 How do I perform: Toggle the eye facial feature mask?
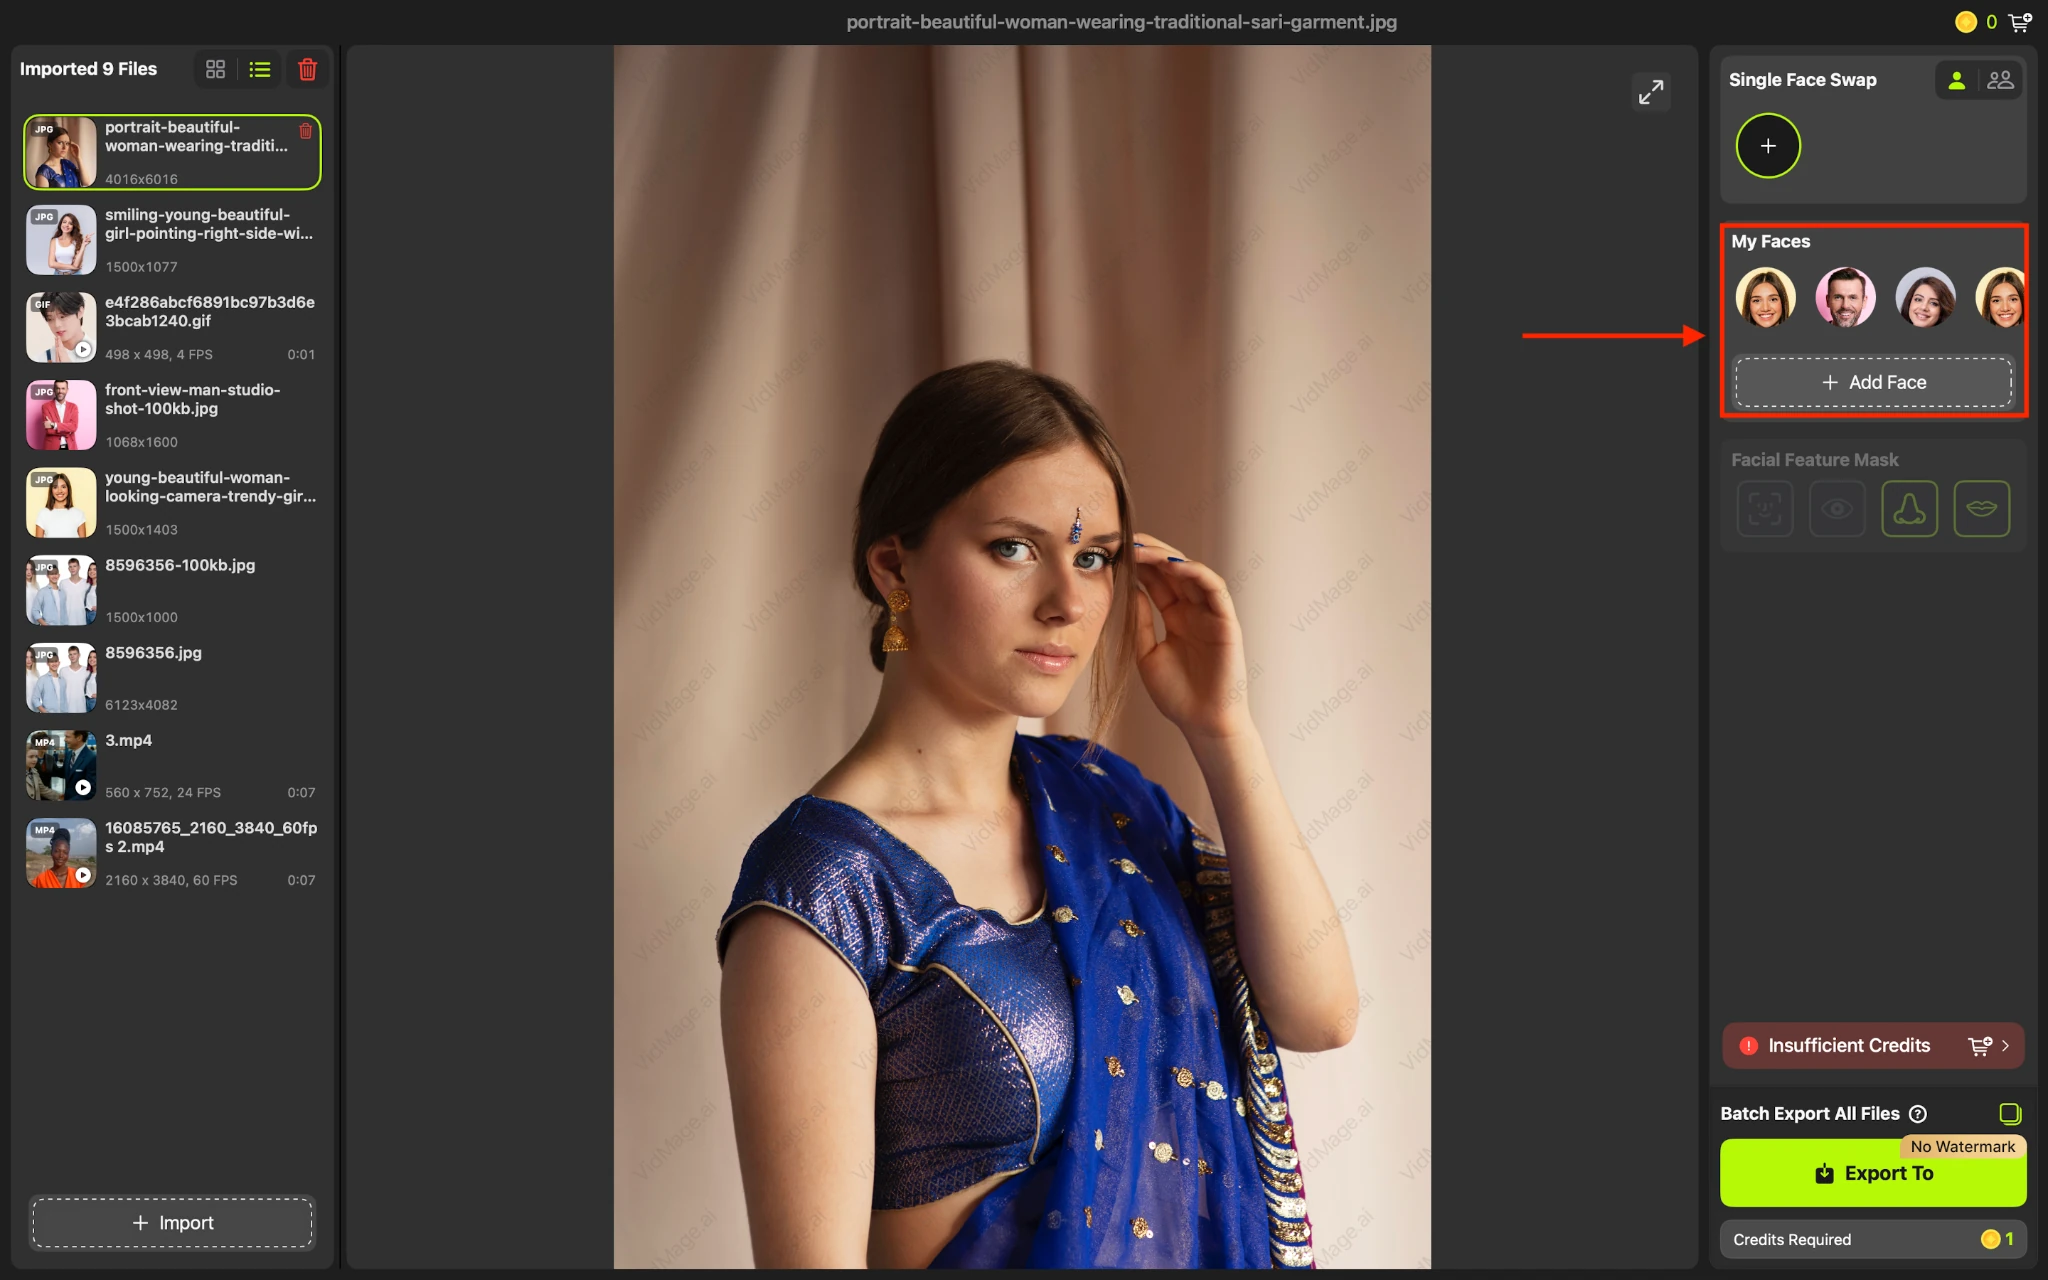(x=1837, y=508)
